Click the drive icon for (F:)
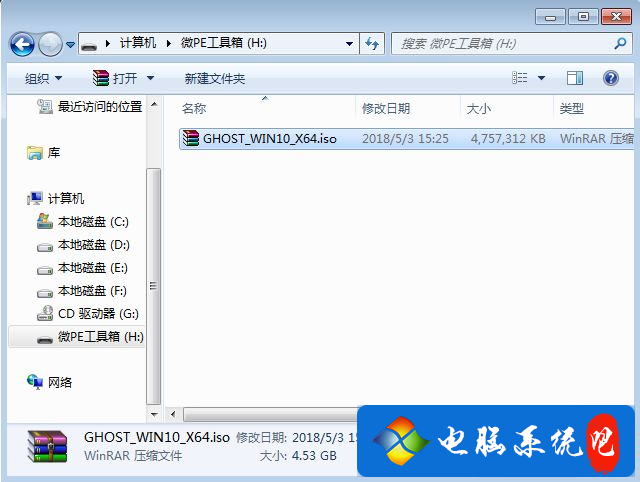640x482 pixels. [44, 293]
